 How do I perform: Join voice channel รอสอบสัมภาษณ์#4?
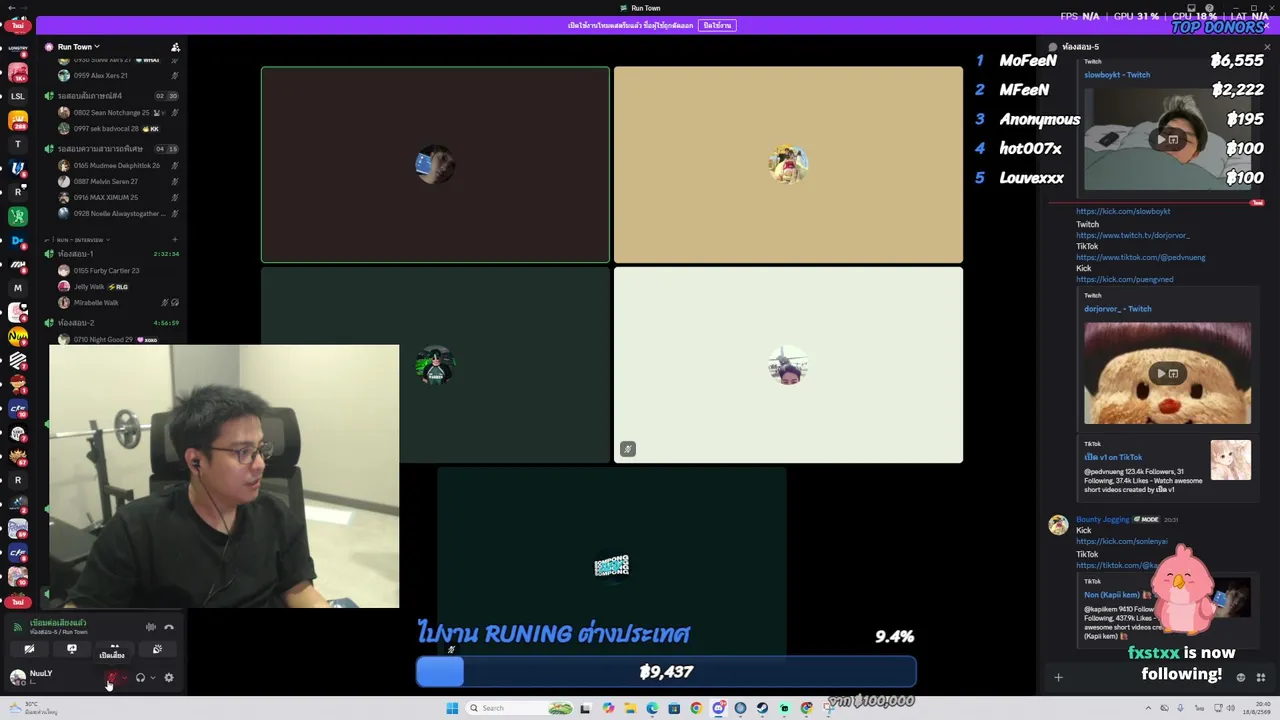pos(90,96)
